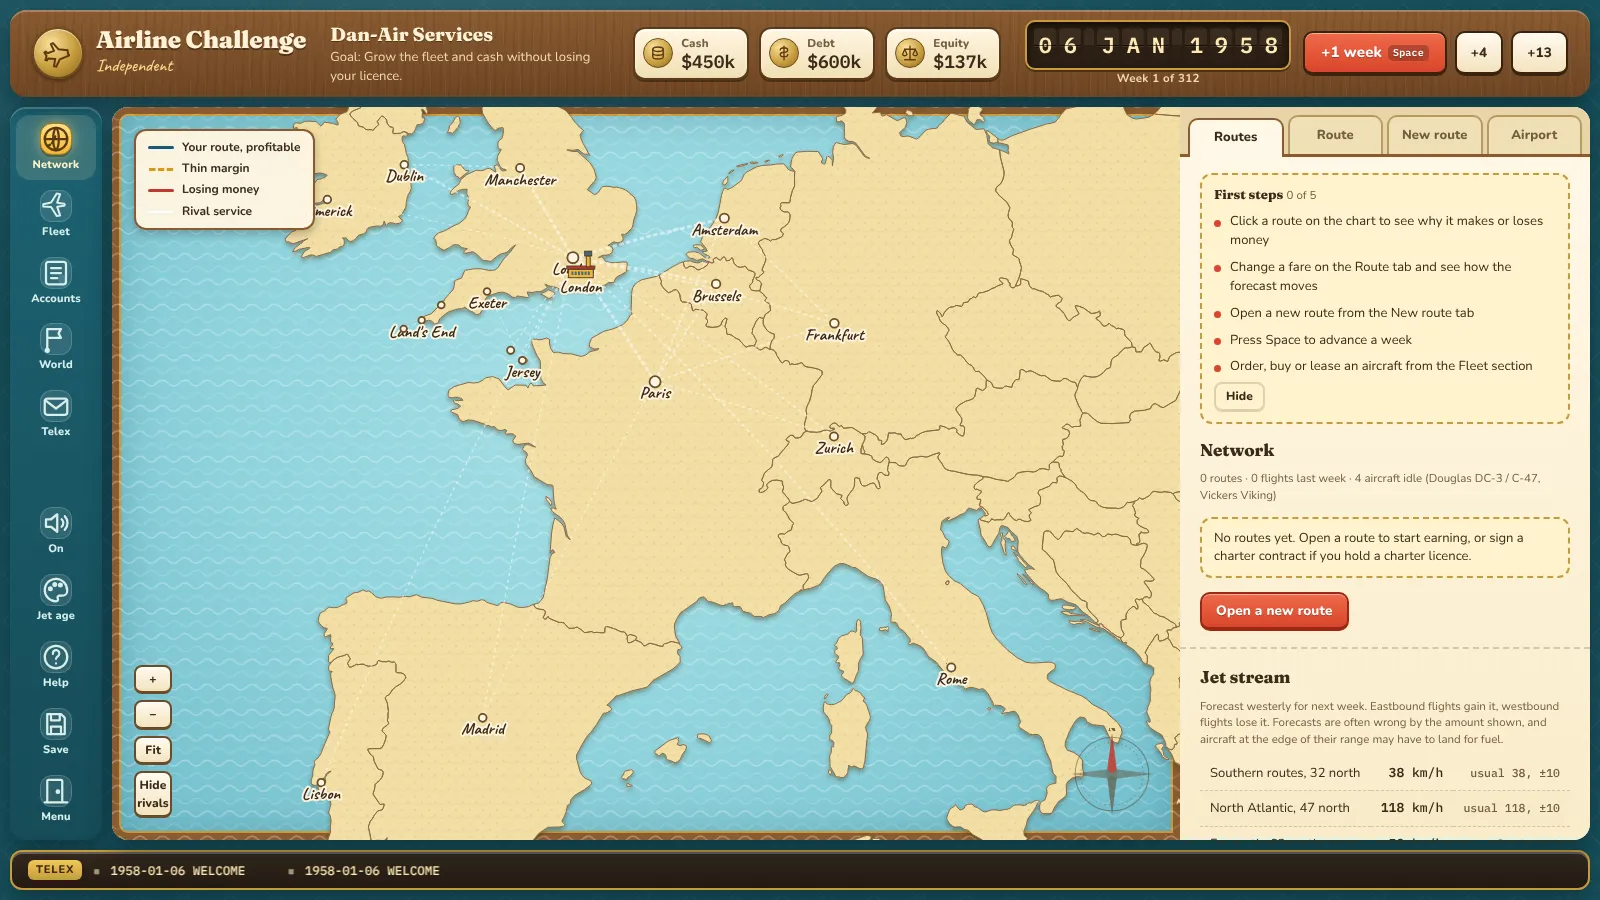1600x900 pixels.
Task: Open the World section
Action: point(56,347)
